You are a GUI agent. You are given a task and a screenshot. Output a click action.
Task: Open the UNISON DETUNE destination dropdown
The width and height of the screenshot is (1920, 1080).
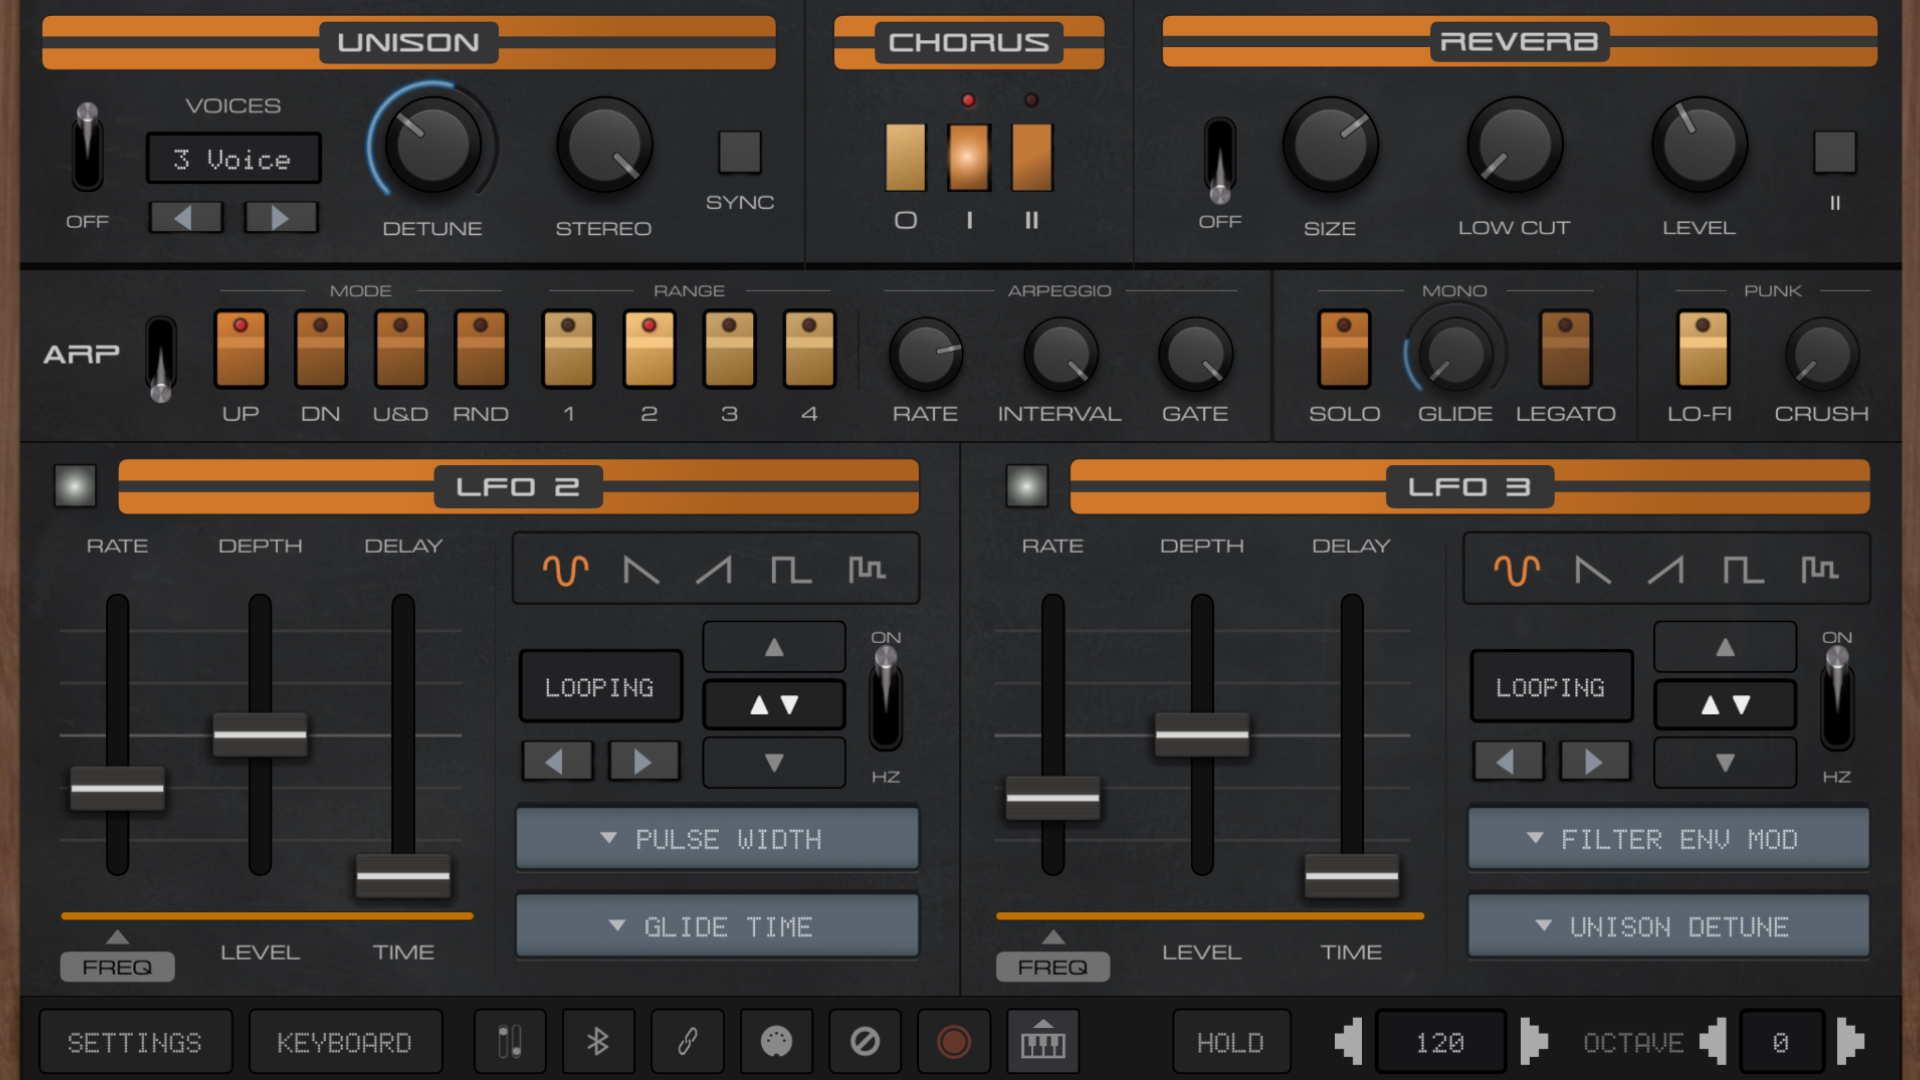click(1667, 927)
